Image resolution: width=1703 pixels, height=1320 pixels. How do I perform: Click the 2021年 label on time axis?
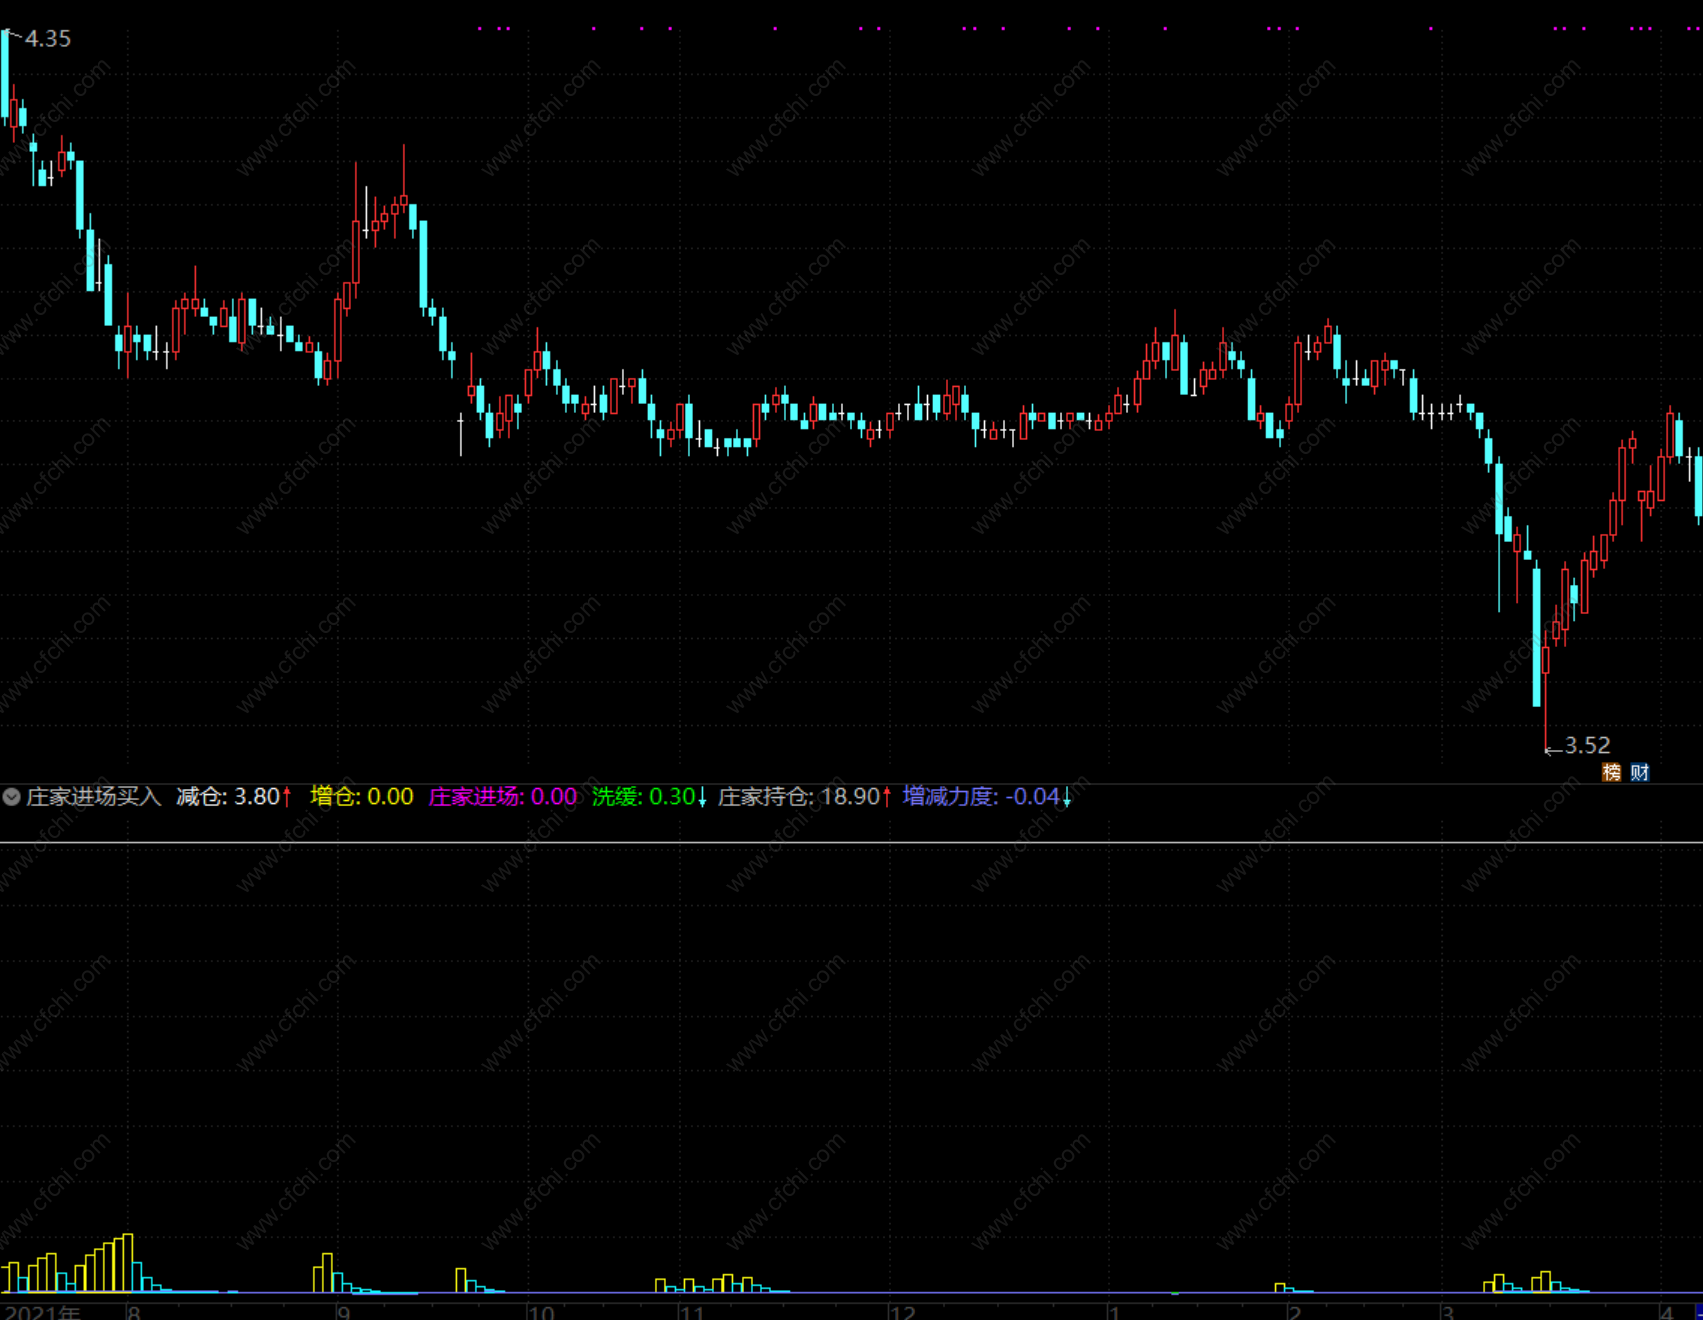pos(42,1311)
